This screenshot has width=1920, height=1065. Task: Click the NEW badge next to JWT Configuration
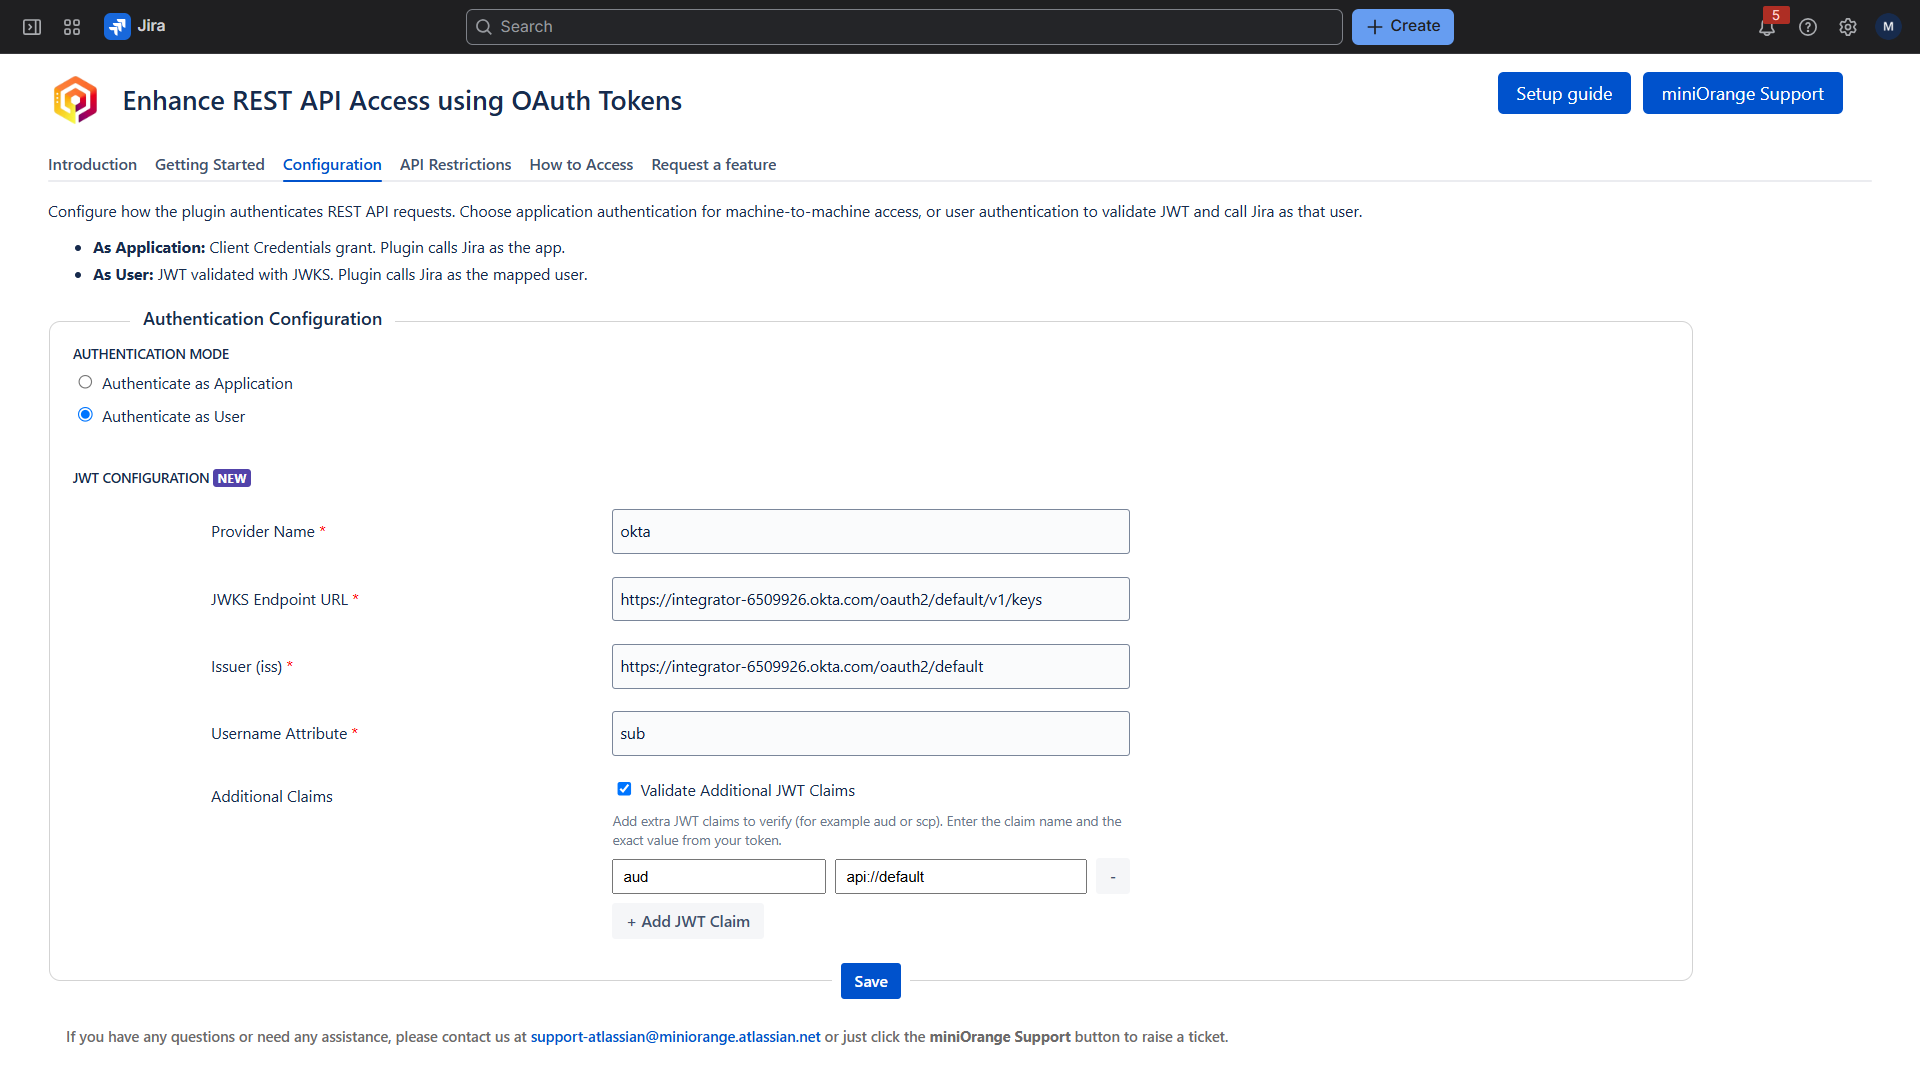[x=232, y=478]
